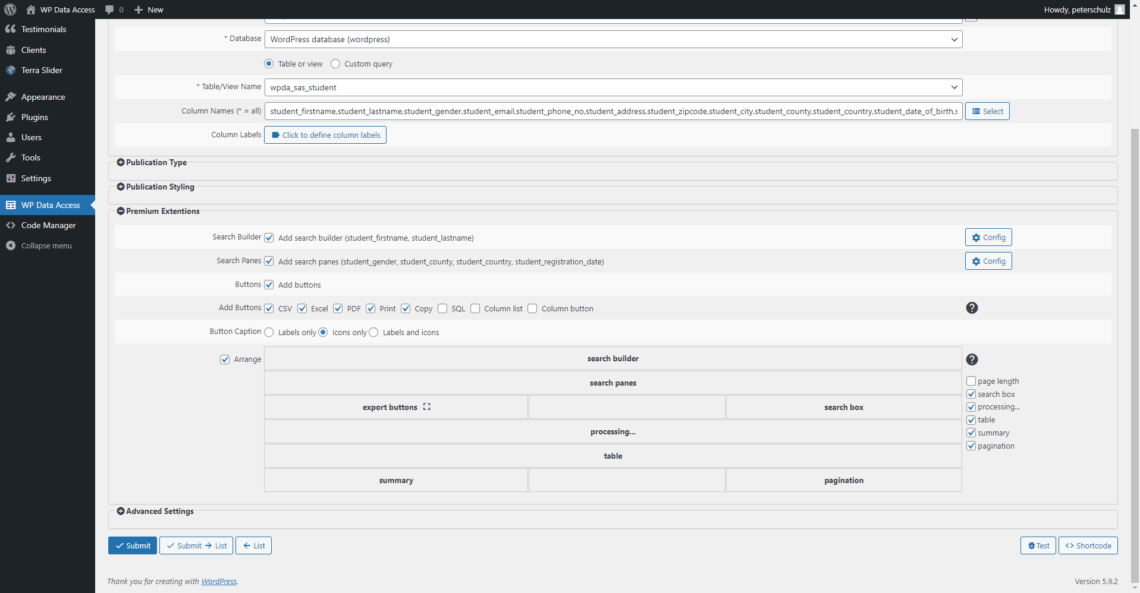Viewport: 1140px width, 593px height.
Task: Open the WordPress logo menu
Action: click(x=10, y=9)
